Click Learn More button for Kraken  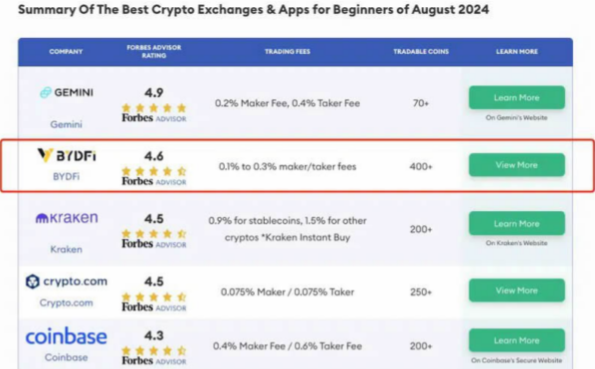tap(517, 224)
